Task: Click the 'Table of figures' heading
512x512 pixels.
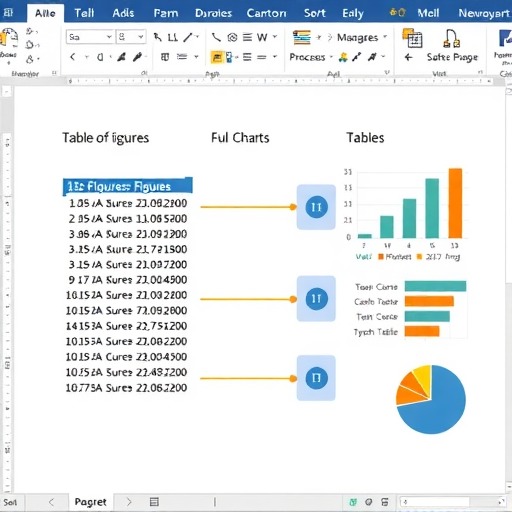Action: pos(105,138)
